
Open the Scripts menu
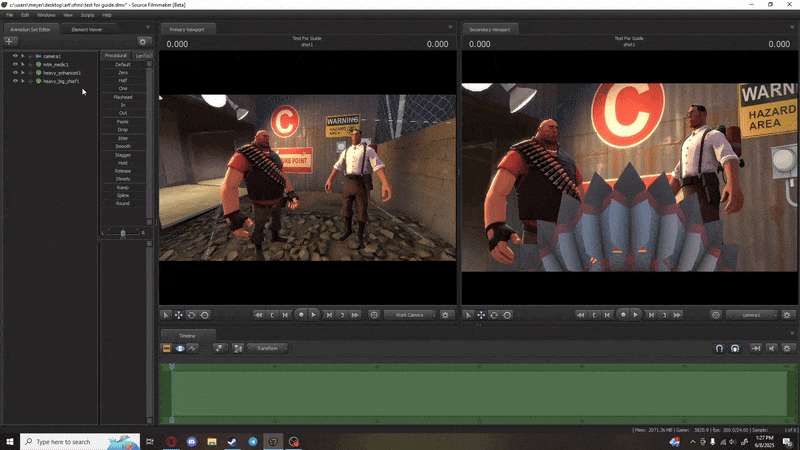click(88, 15)
